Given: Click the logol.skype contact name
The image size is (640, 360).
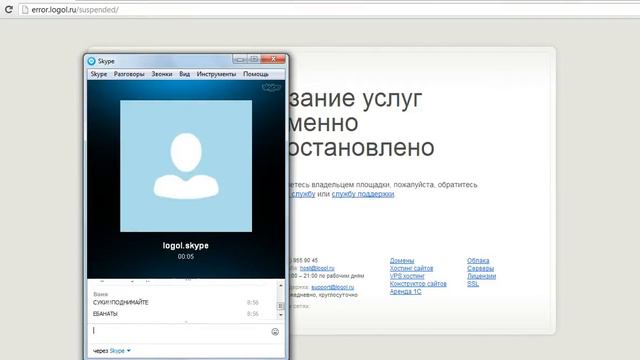Looking at the screenshot, I should pos(186,245).
